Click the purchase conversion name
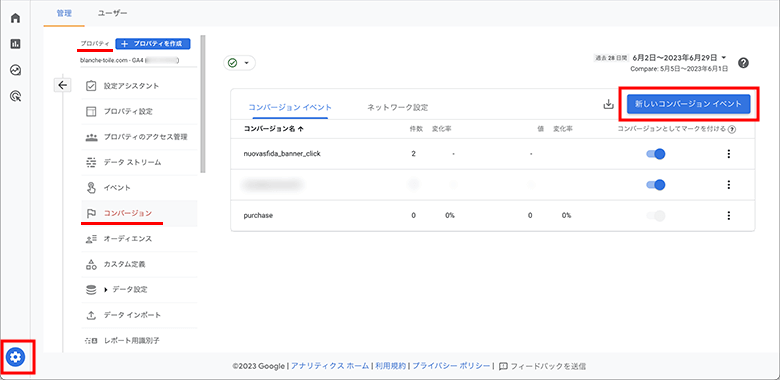This screenshot has width=780, height=380. [x=258, y=215]
